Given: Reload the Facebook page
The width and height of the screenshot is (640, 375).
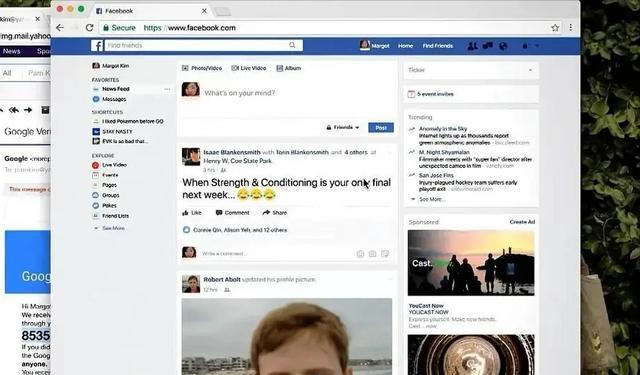Looking at the screenshot, I should pyautogui.click(x=89, y=28).
